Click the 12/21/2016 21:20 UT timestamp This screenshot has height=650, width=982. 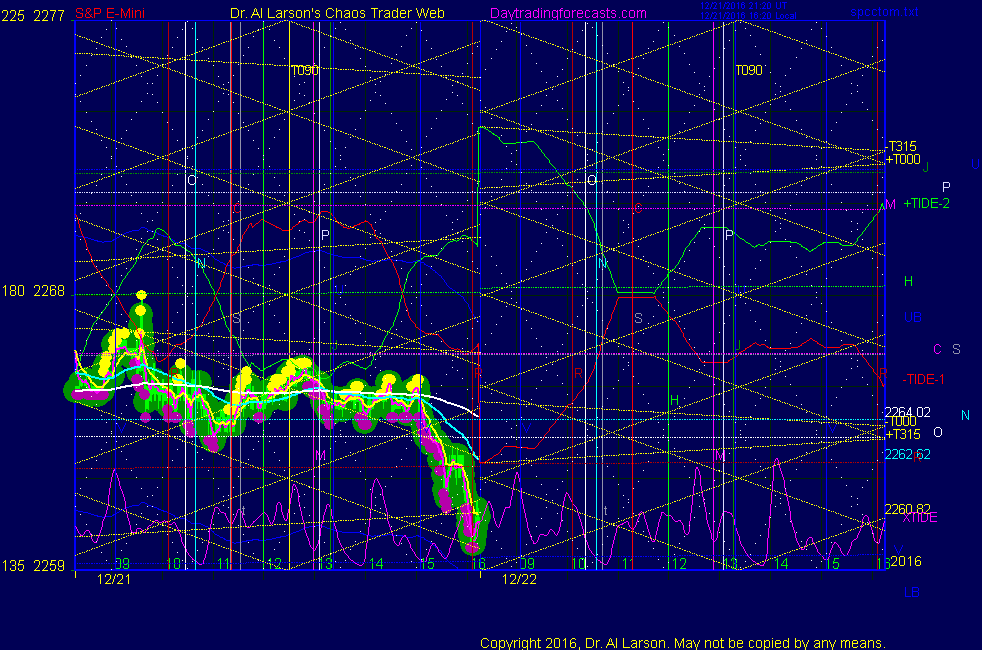pos(743,6)
